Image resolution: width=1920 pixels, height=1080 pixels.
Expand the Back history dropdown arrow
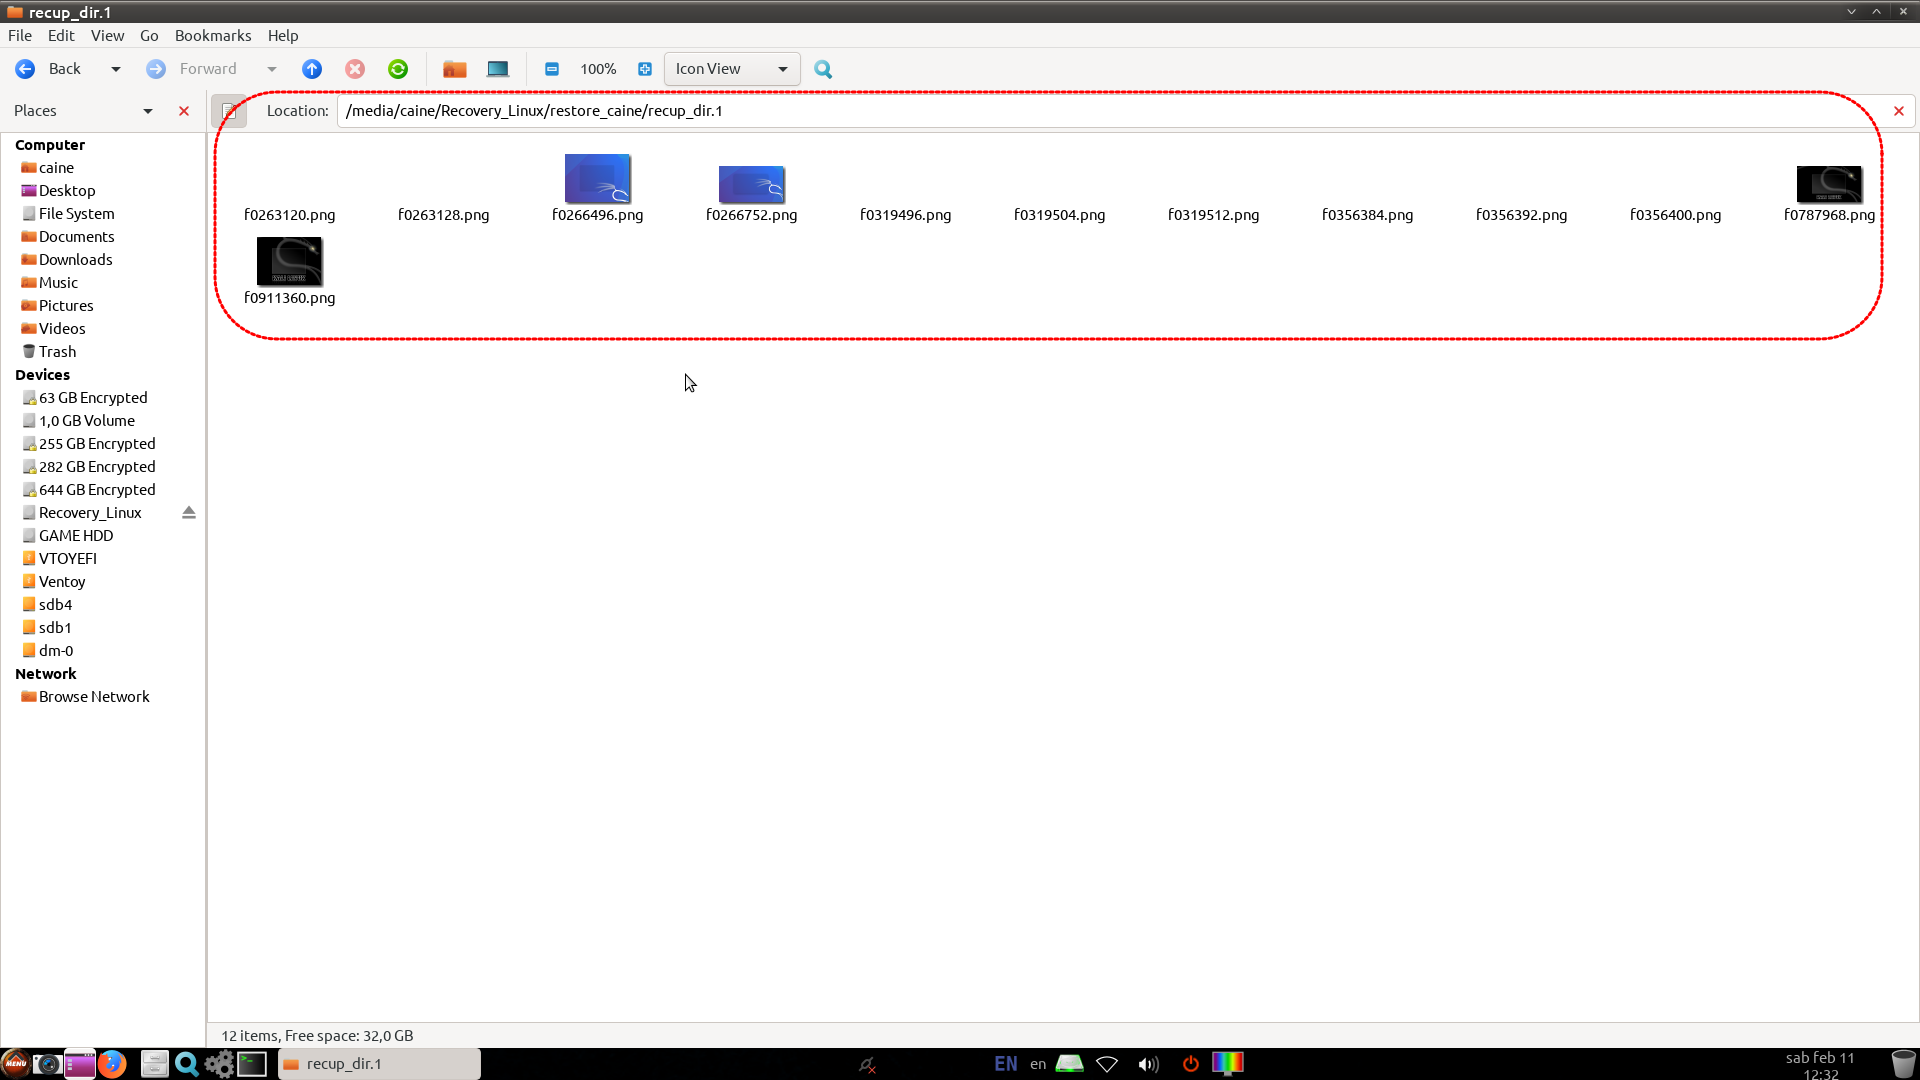[x=116, y=69]
